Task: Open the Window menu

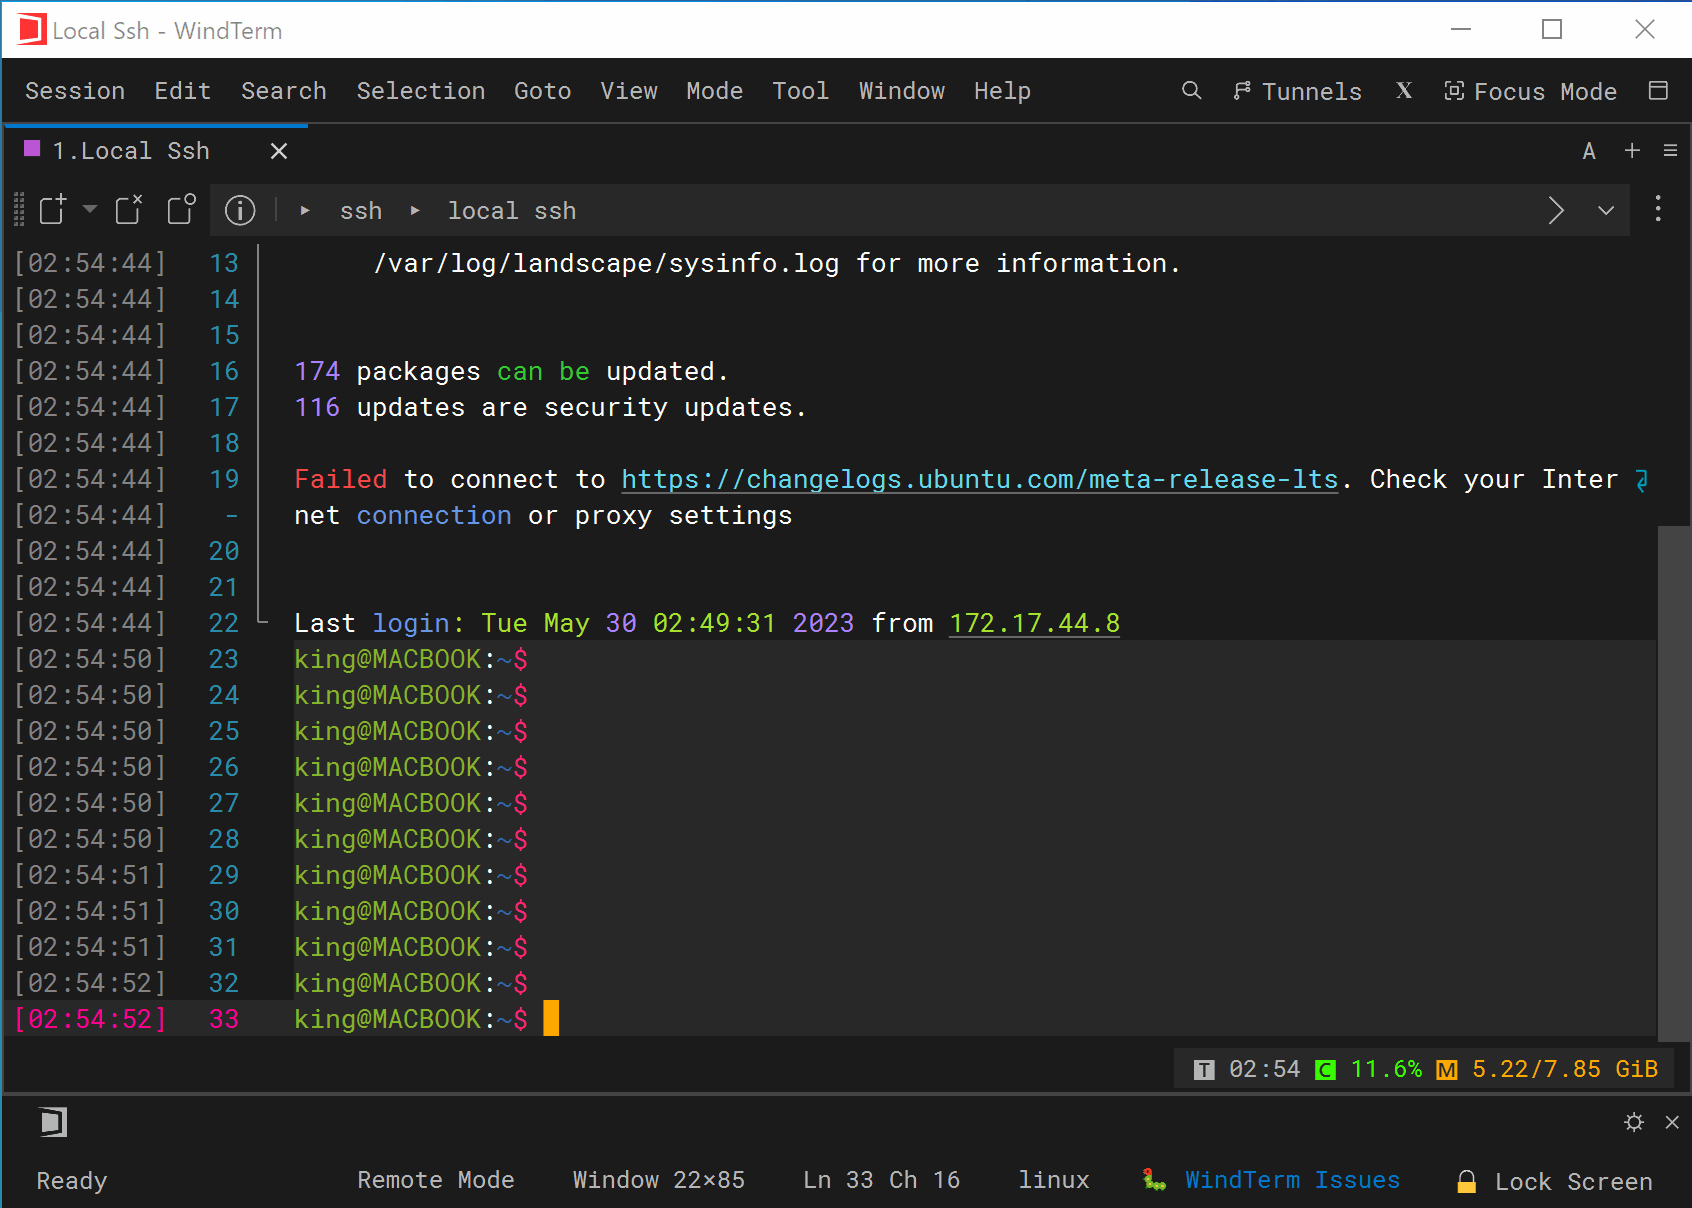Action: 902,91
